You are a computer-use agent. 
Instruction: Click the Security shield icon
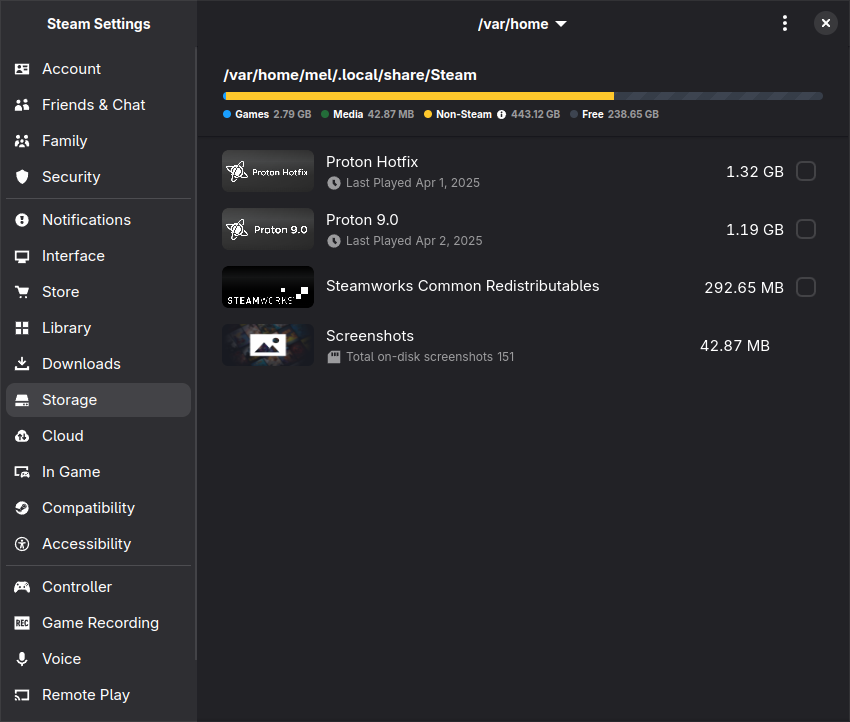coord(22,177)
